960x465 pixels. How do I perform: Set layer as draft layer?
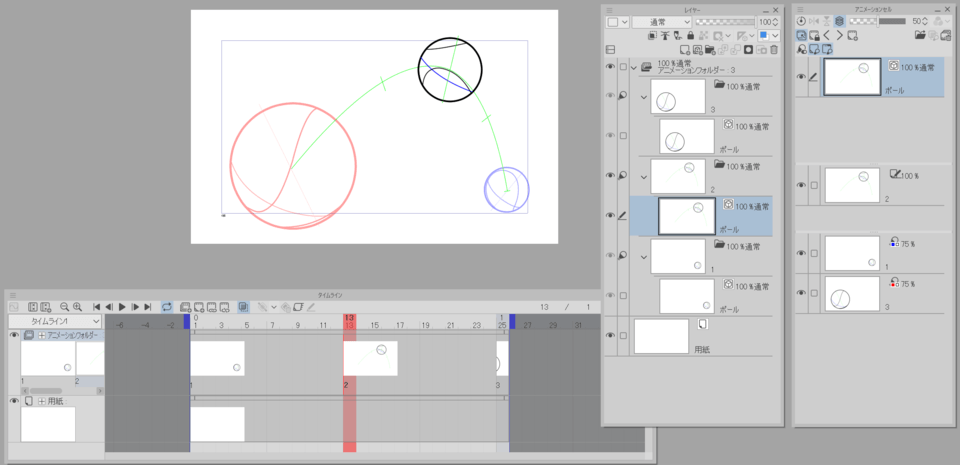(678, 36)
